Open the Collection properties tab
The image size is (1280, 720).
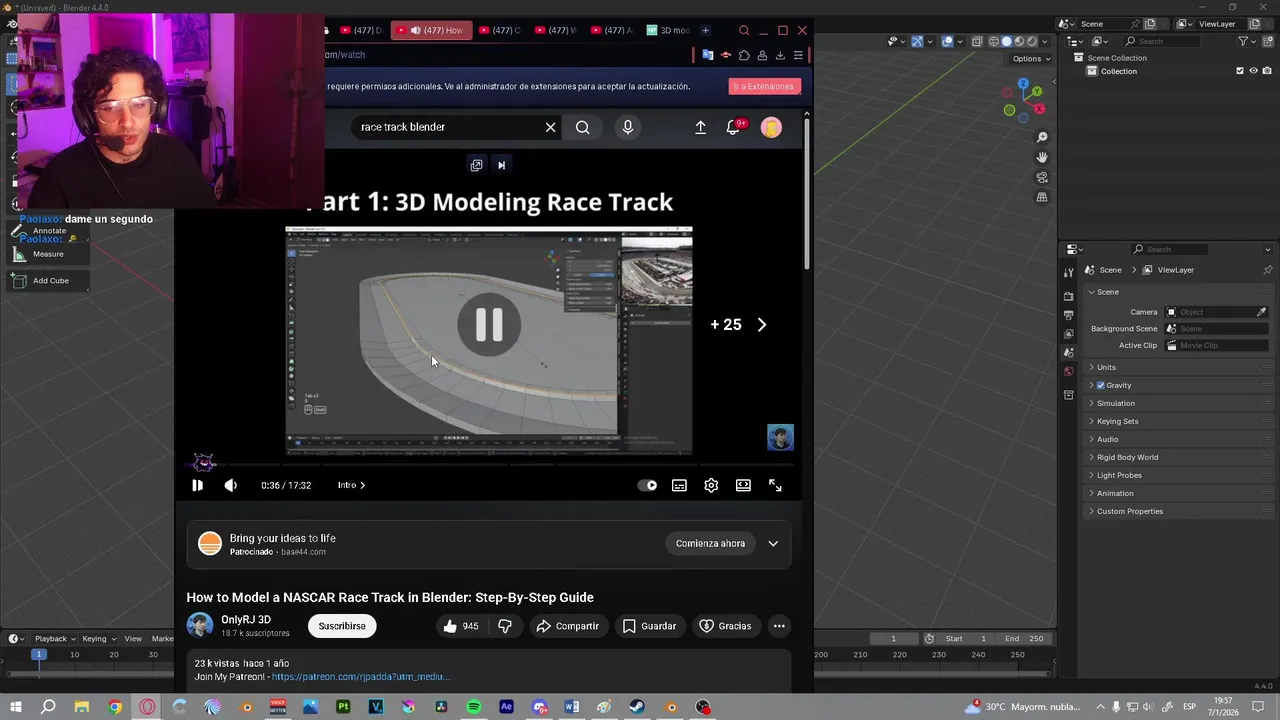coord(1069,395)
